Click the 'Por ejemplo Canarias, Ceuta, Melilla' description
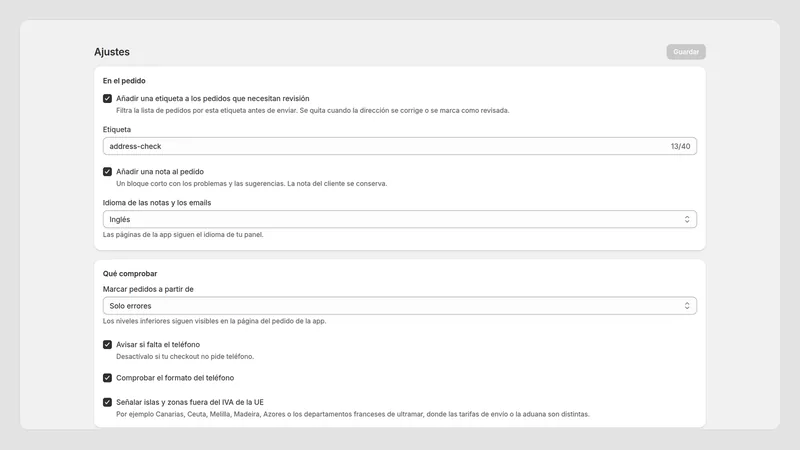Image resolution: width=800 pixels, height=450 pixels. (x=353, y=414)
